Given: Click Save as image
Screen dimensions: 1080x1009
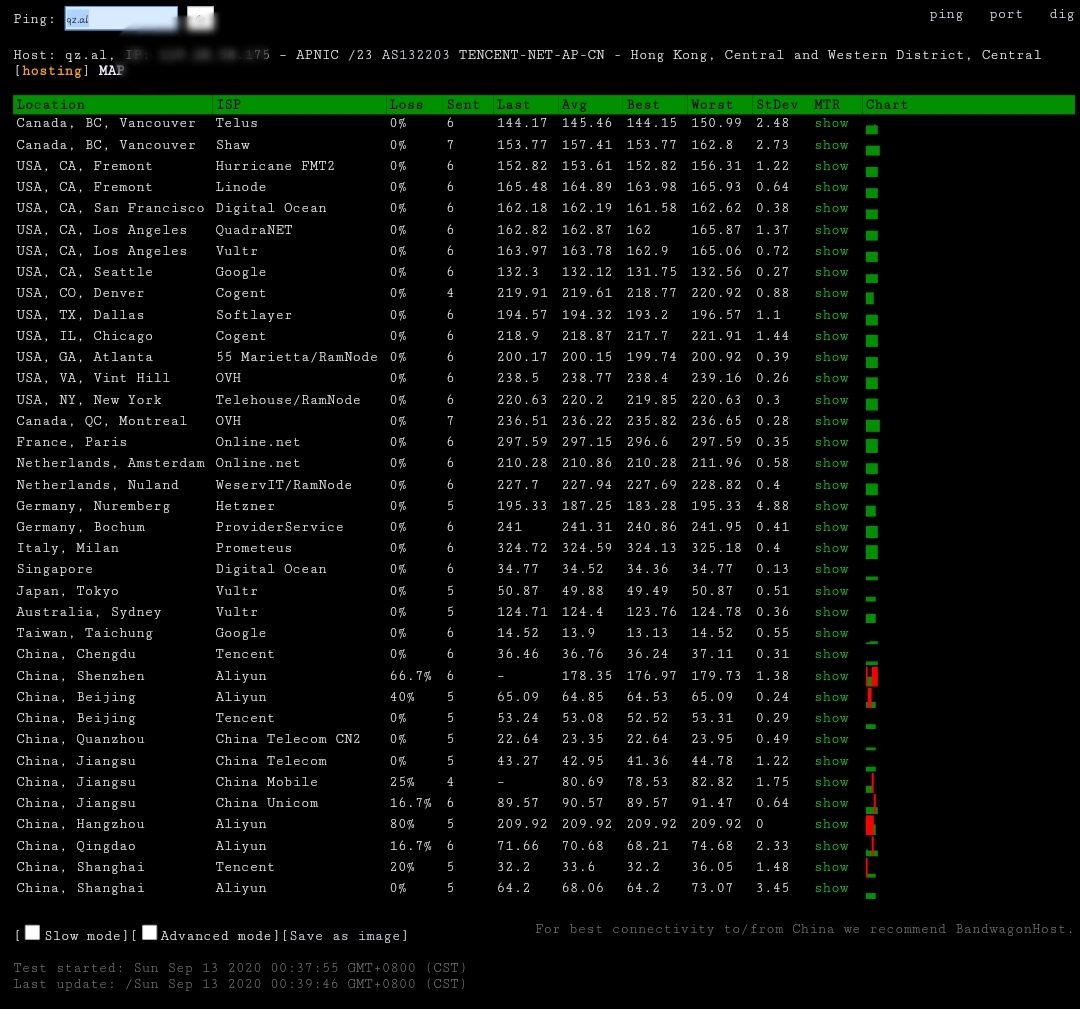Looking at the screenshot, I should tap(345, 936).
